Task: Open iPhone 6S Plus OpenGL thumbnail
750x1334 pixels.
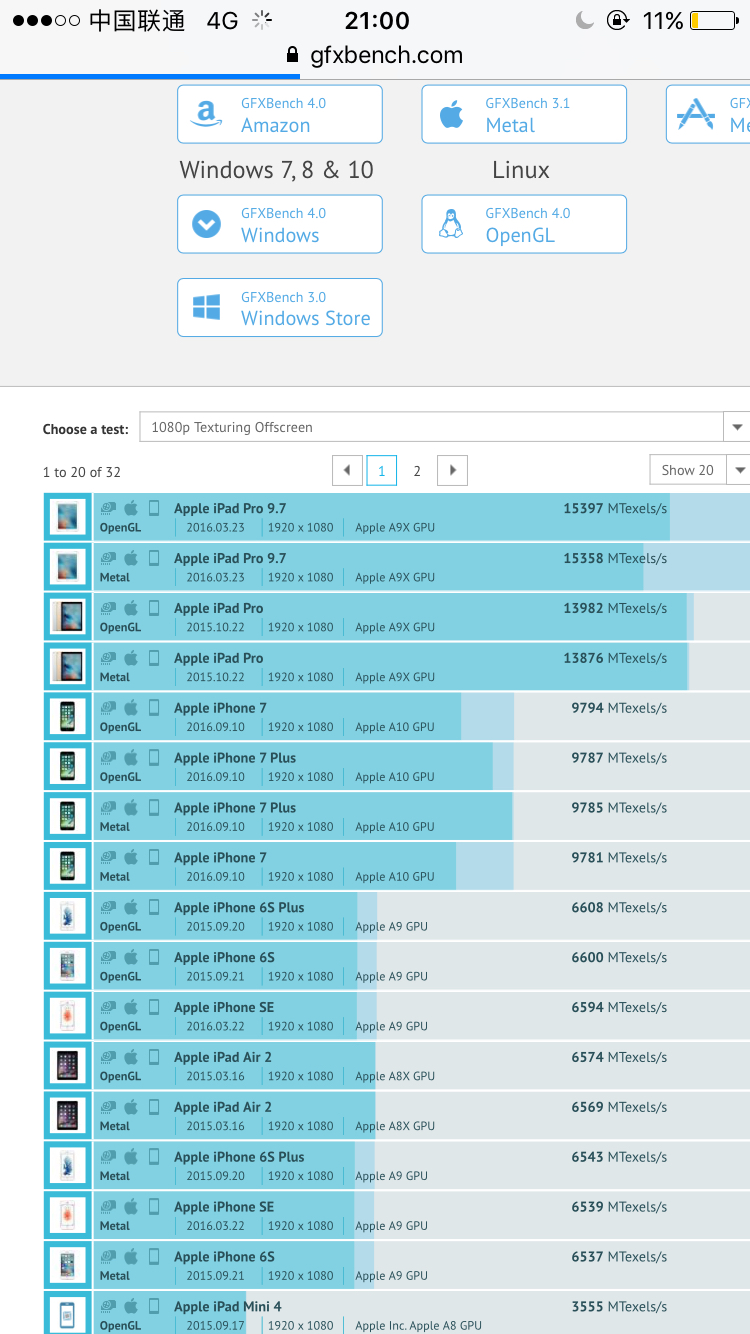Action: [x=68, y=916]
